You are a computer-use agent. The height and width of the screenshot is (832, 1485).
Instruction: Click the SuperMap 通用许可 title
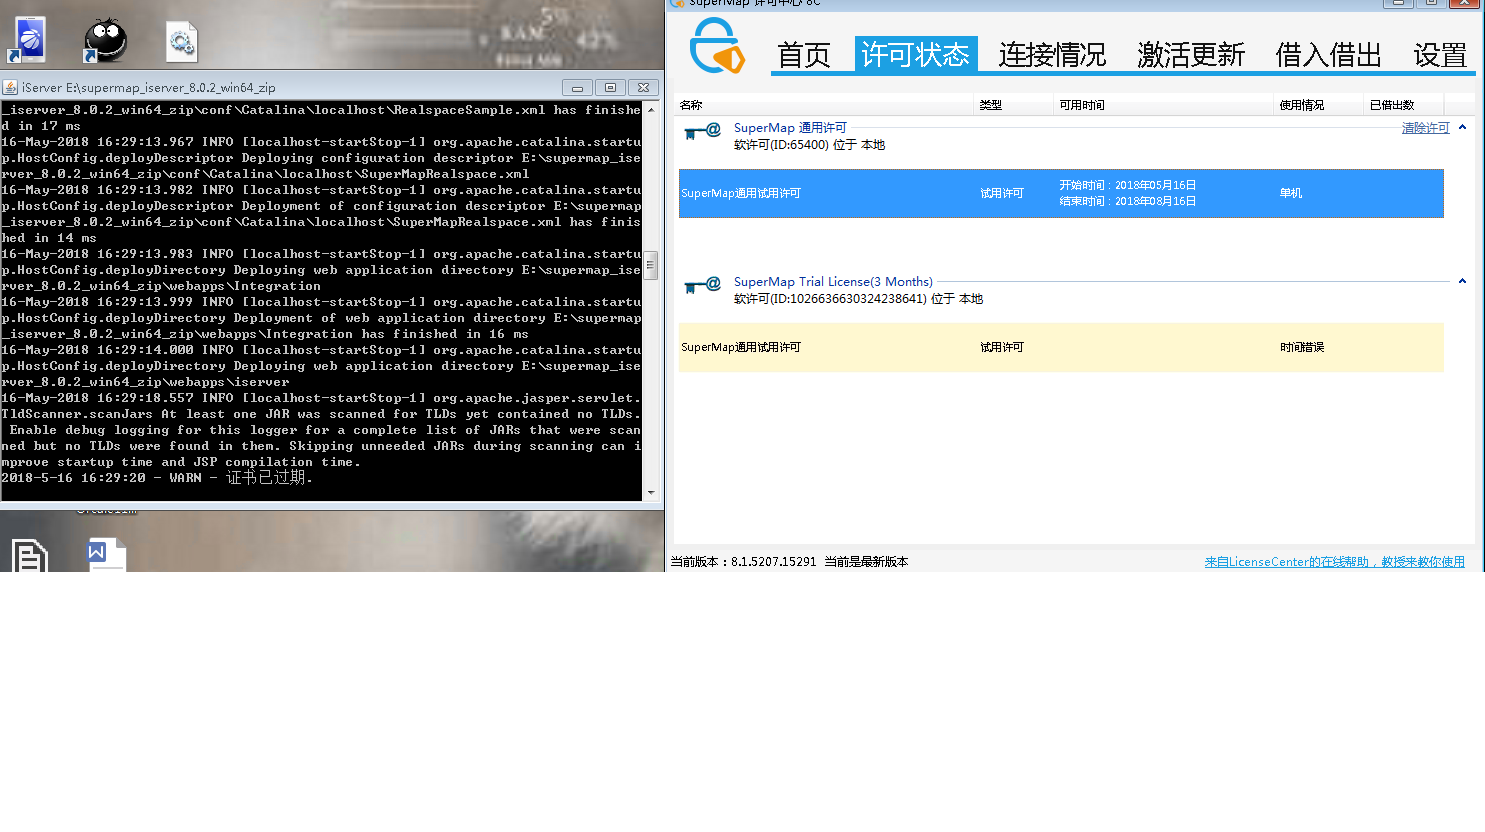pos(790,128)
